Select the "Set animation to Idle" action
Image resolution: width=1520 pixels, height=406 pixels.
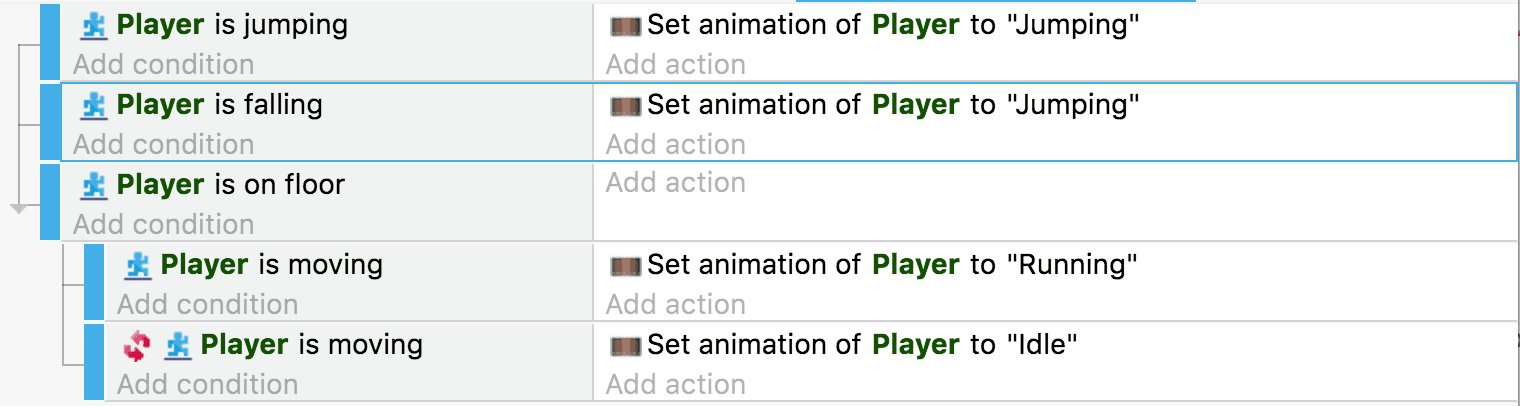coord(862,345)
